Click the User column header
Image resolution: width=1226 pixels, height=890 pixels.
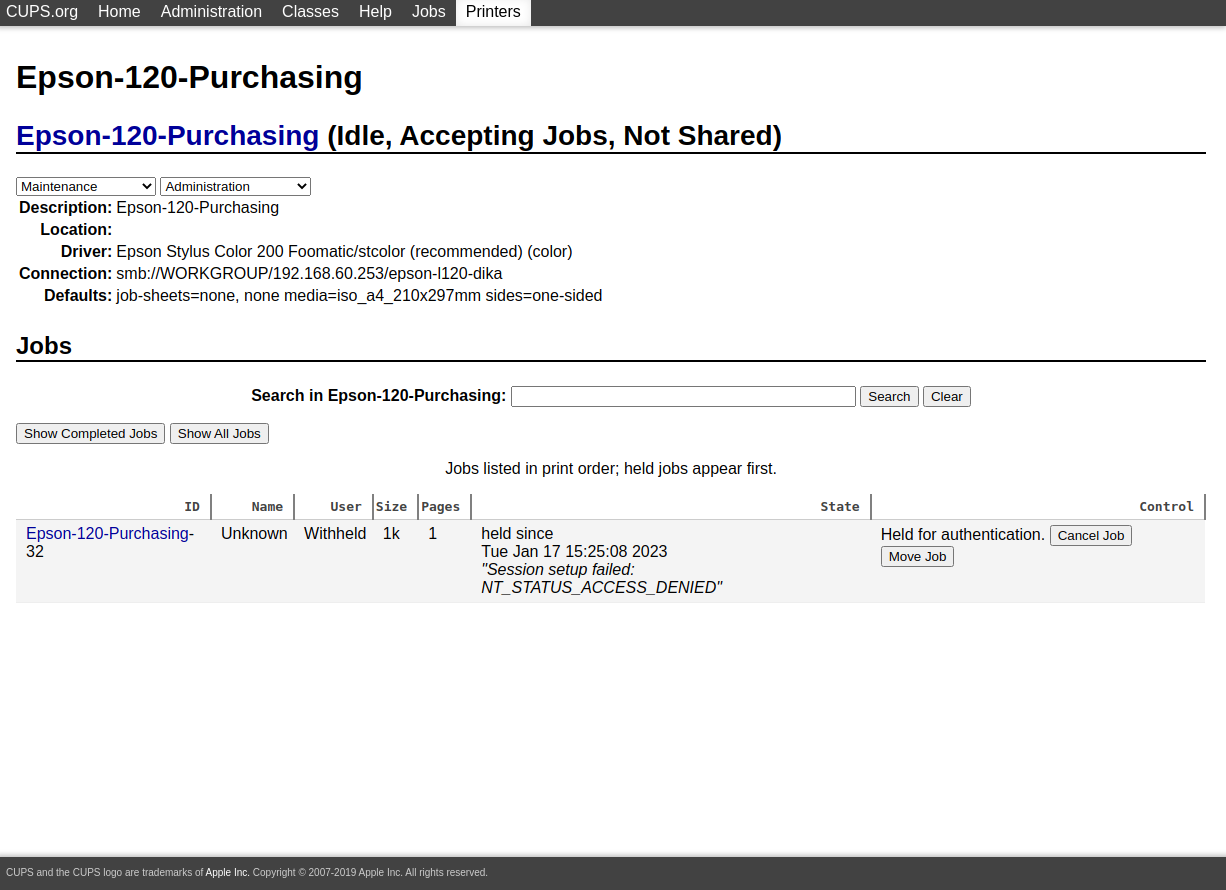point(346,506)
